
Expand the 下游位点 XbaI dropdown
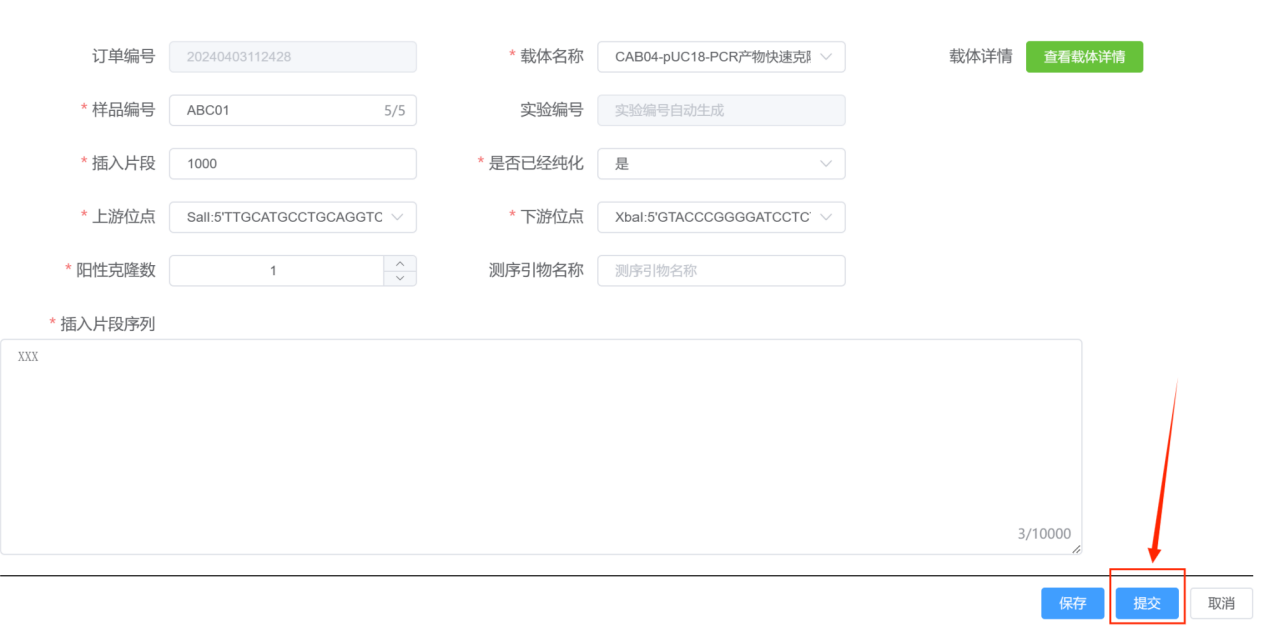[x=721, y=217]
